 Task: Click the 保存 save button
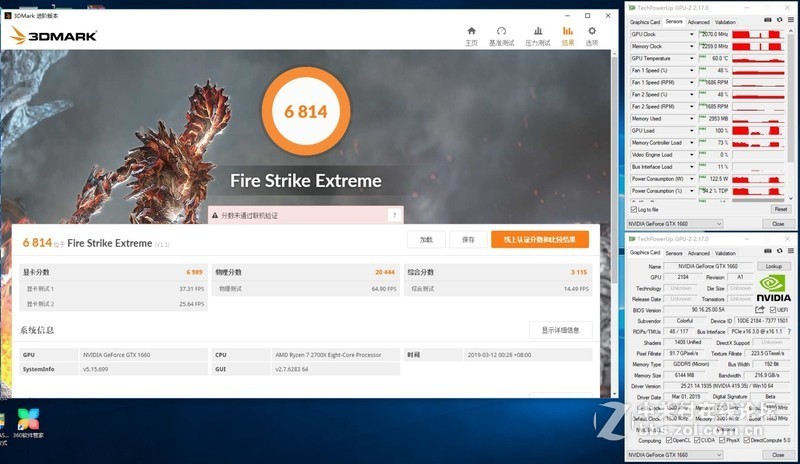(468, 239)
